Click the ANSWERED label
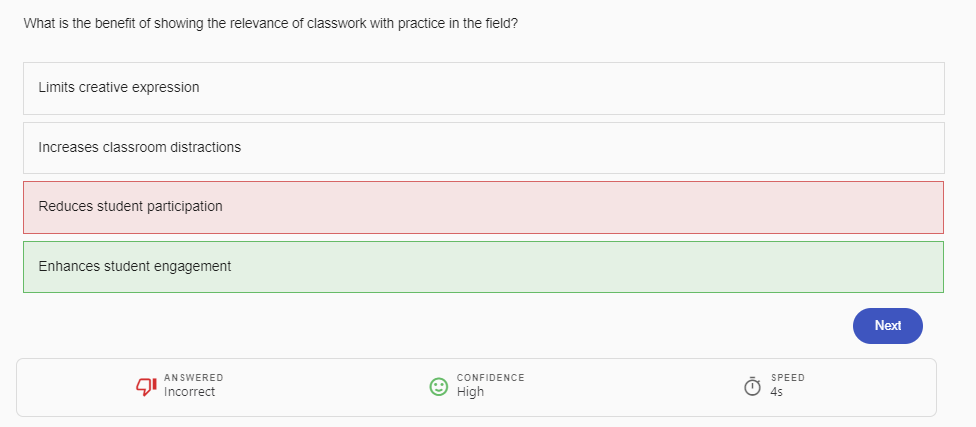Image resolution: width=976 pixels, height=427 pixels. [x=194, y=377]
